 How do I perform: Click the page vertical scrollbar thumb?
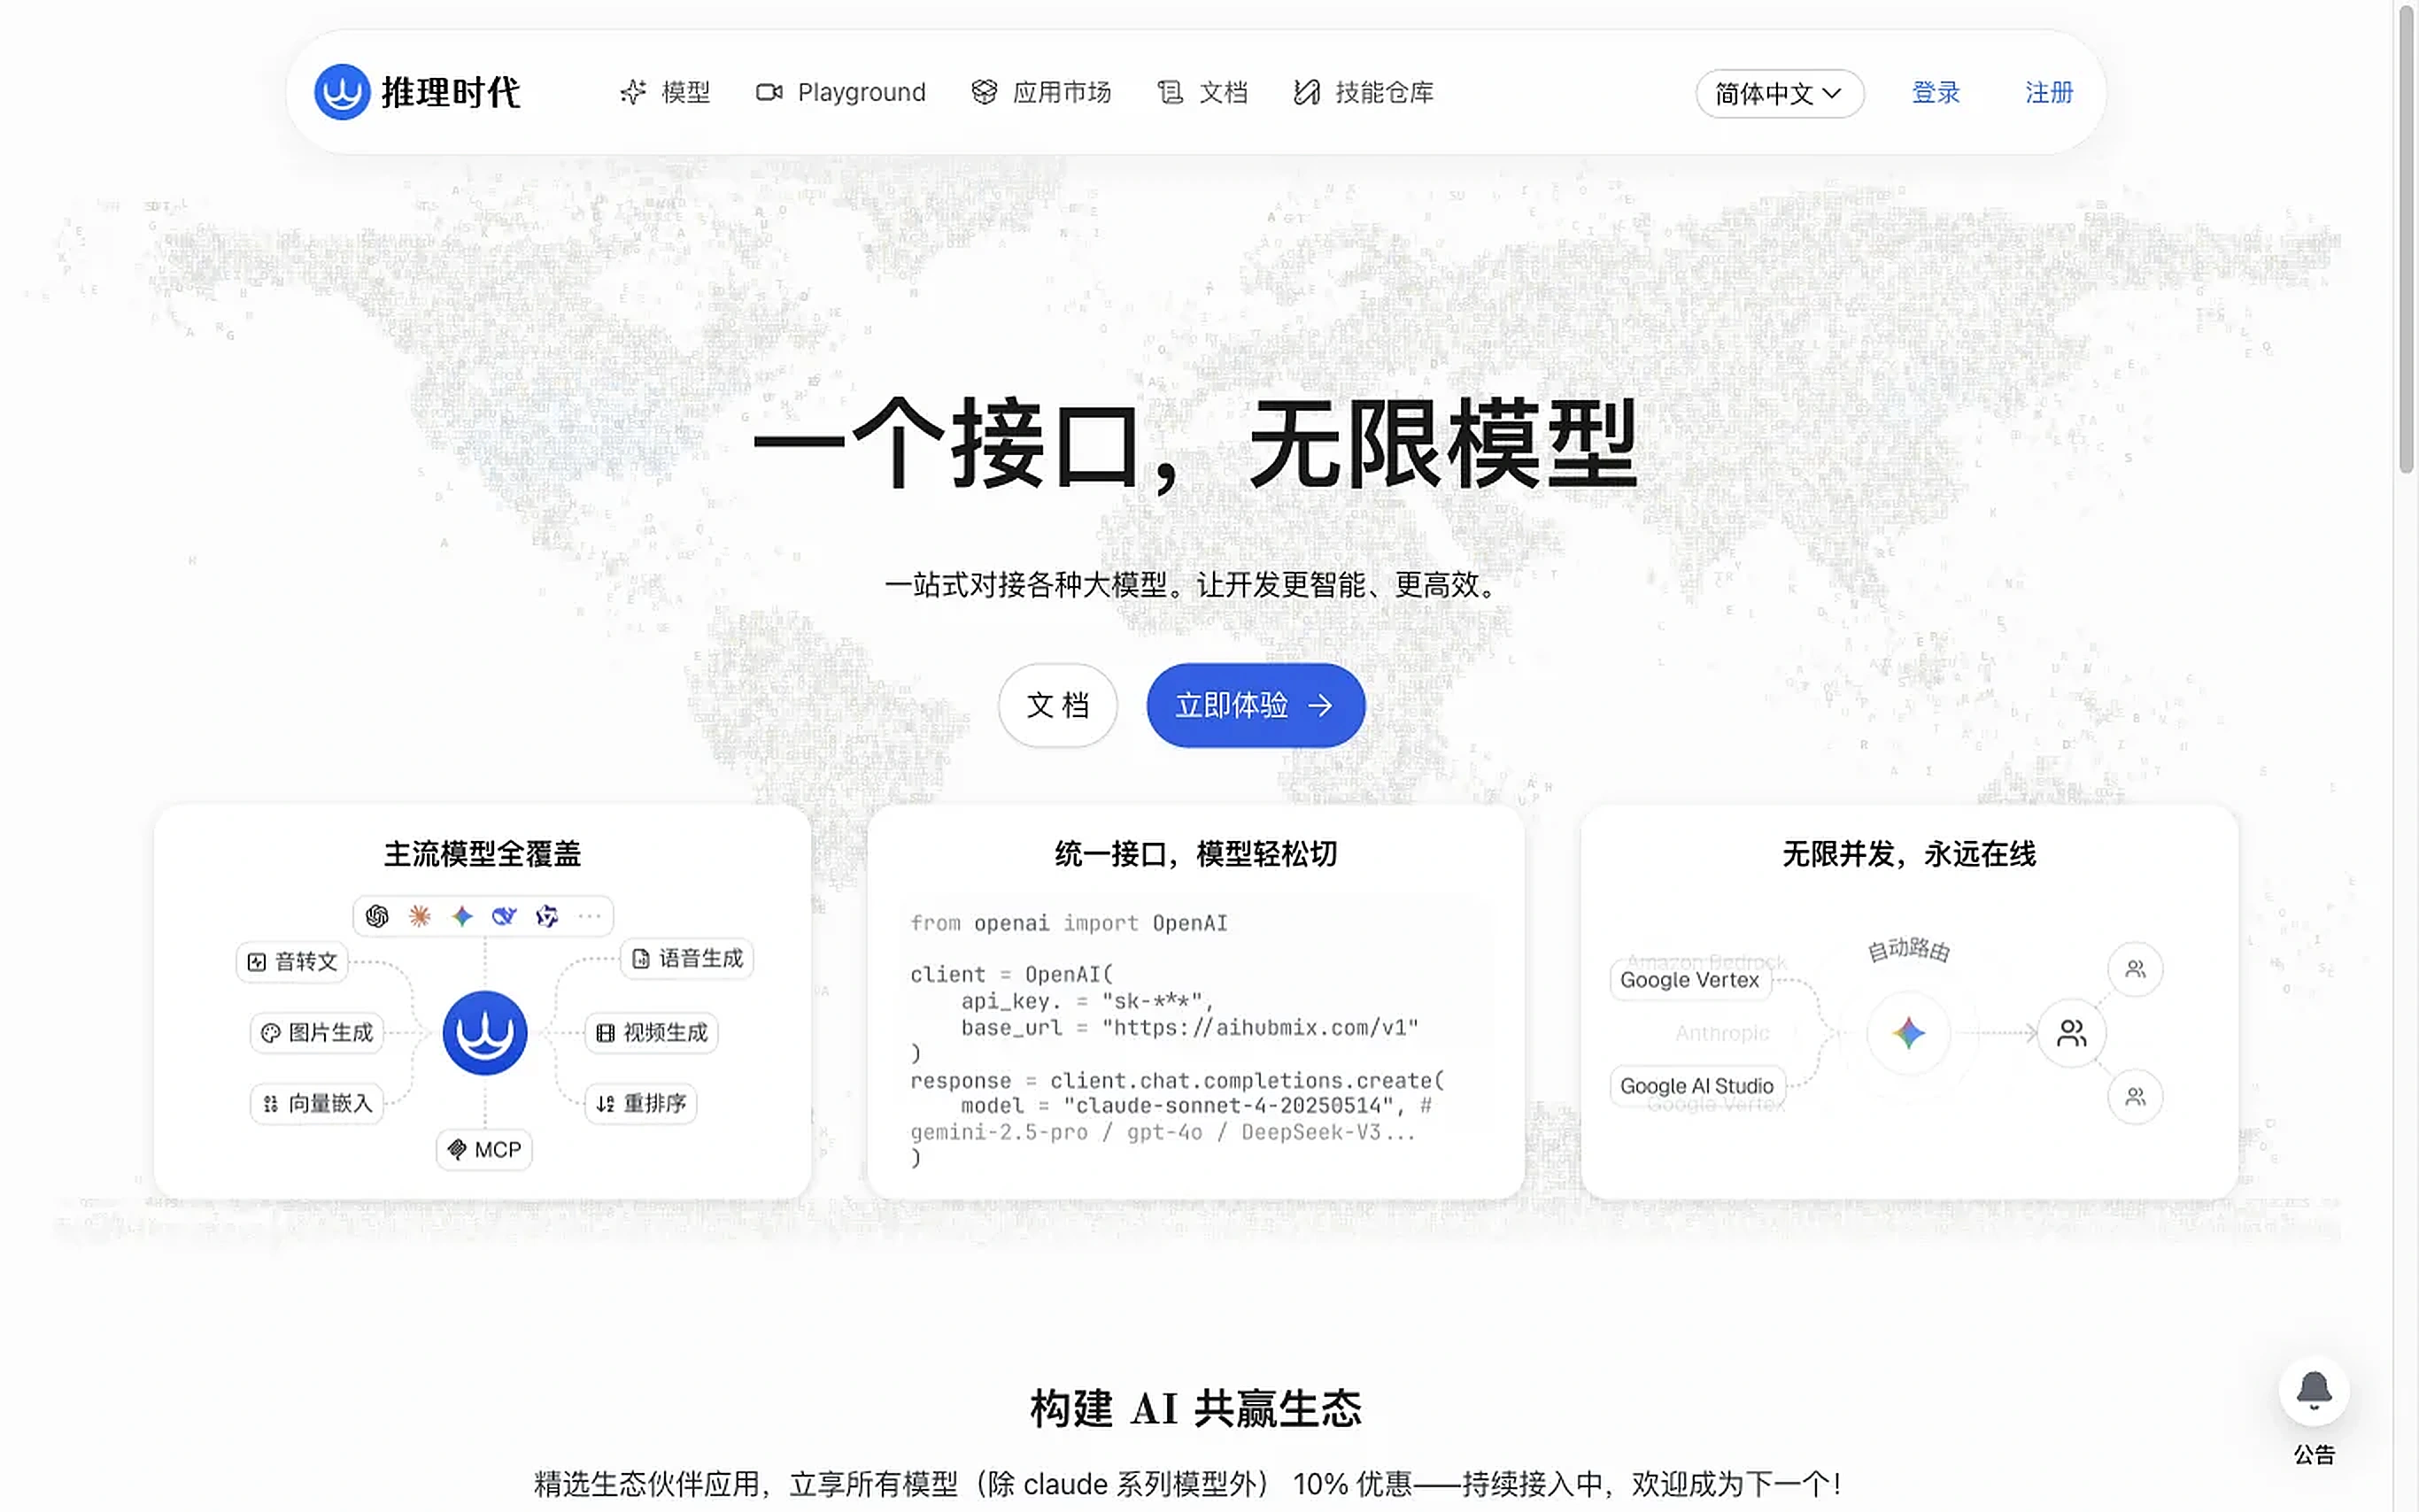2407,240
